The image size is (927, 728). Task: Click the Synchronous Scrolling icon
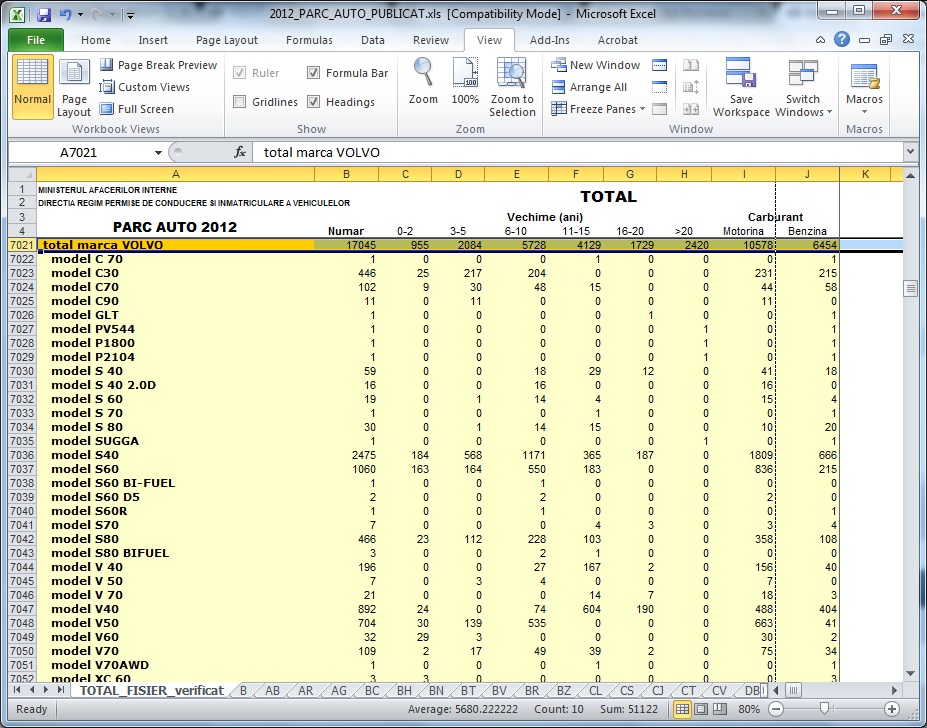691,87
